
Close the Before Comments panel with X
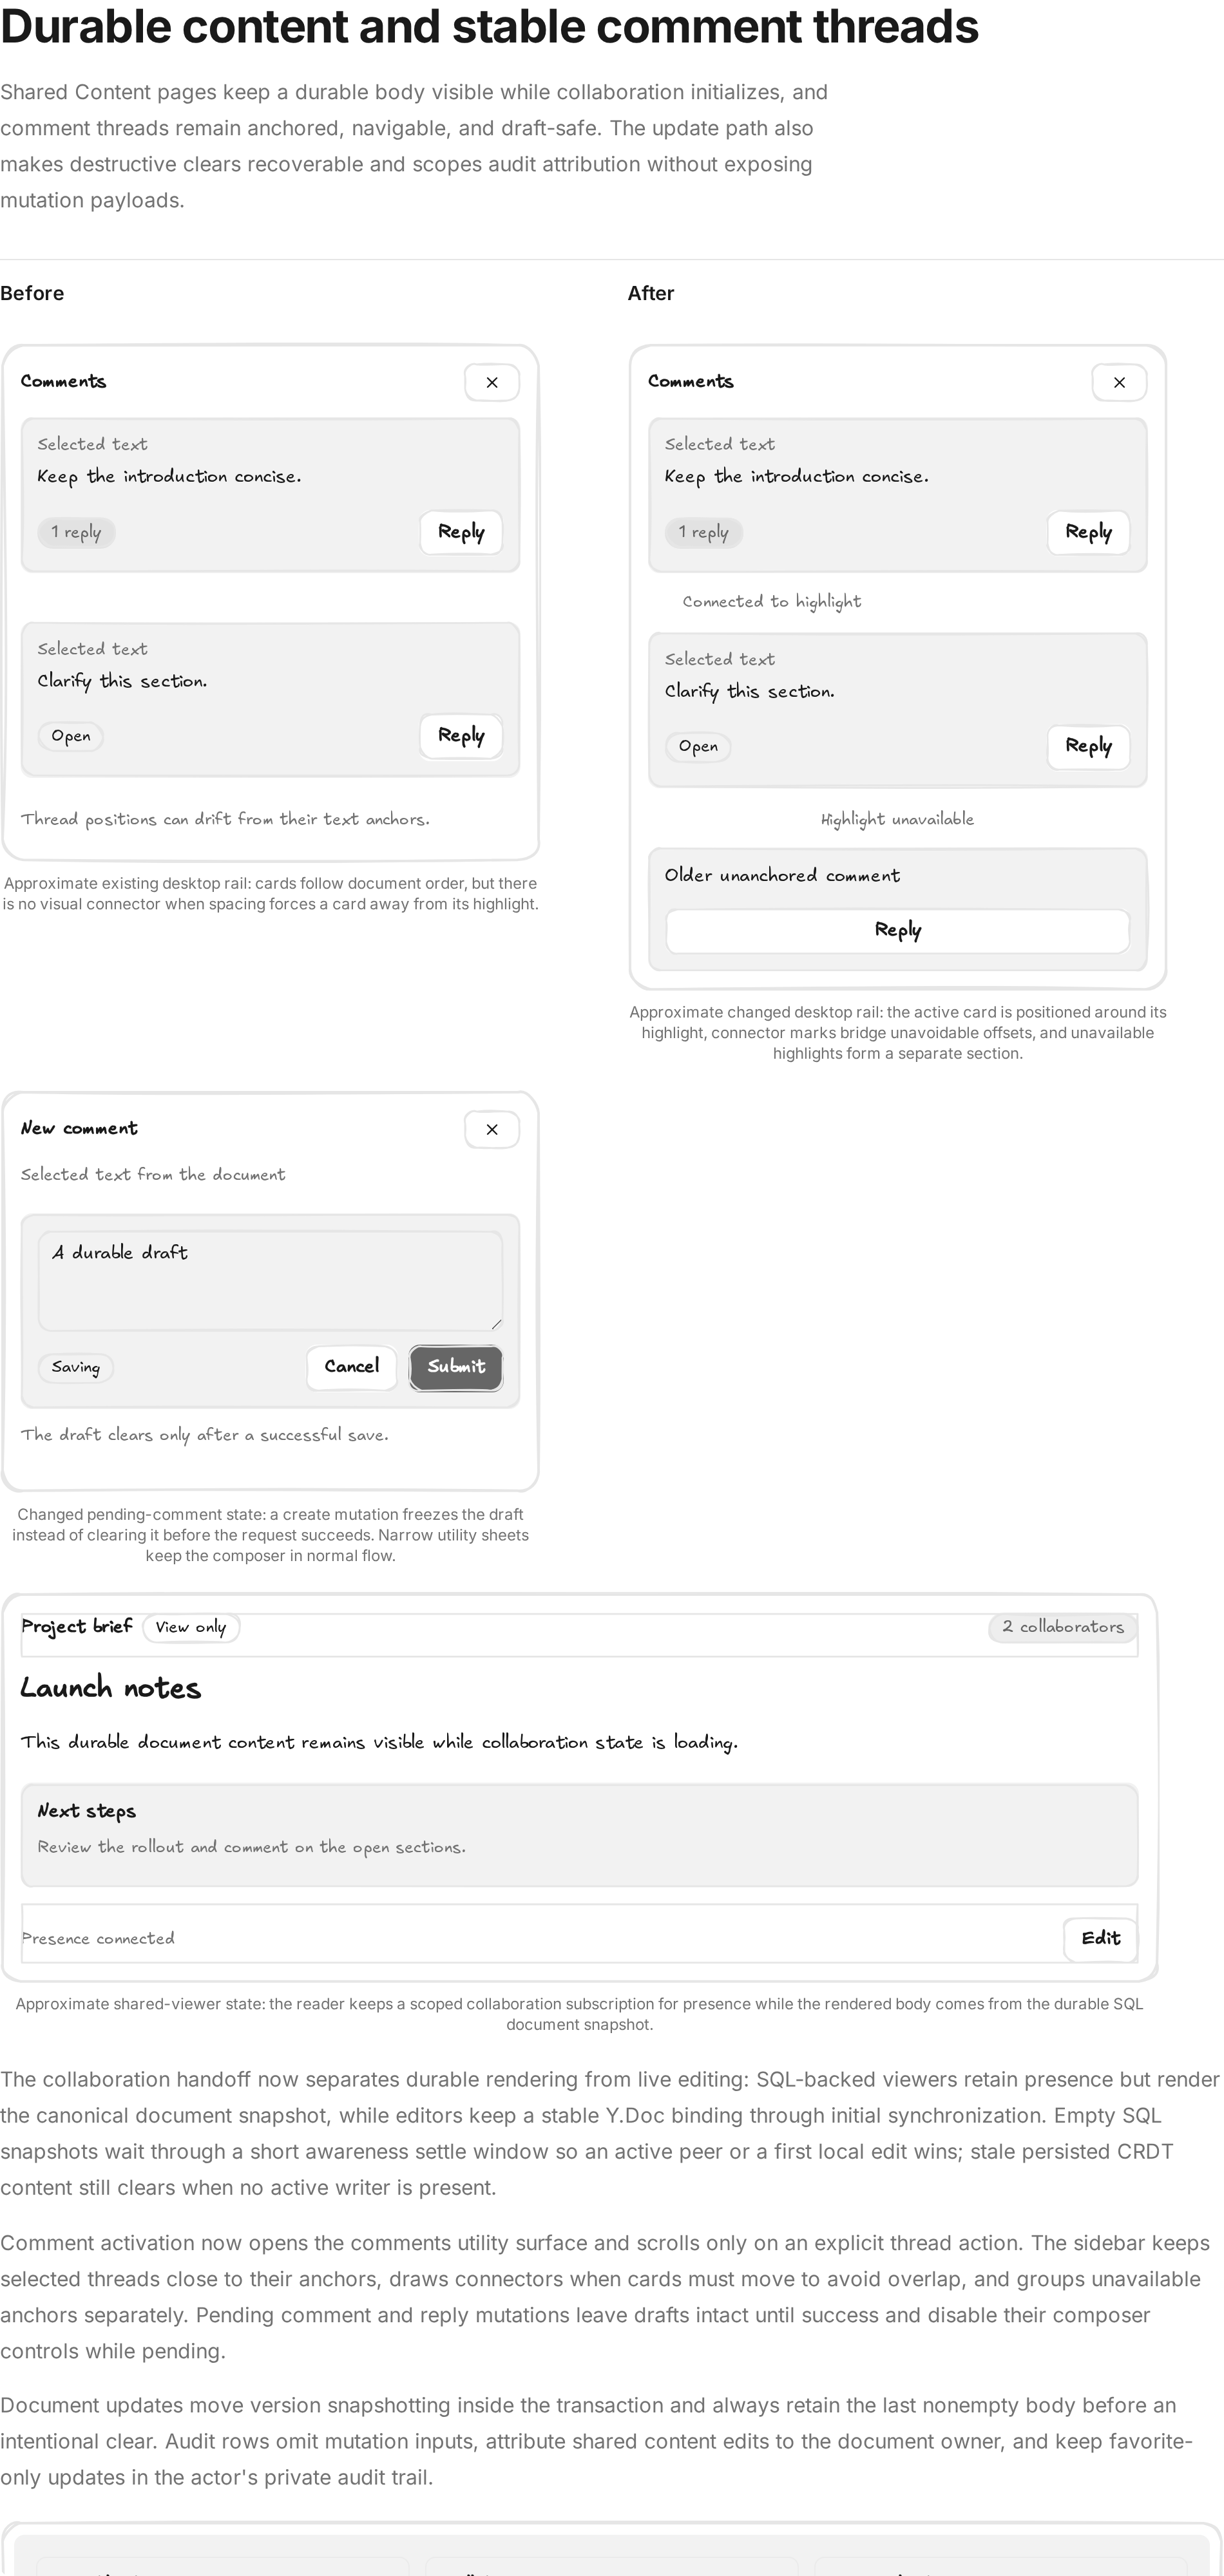click(492, 382)
